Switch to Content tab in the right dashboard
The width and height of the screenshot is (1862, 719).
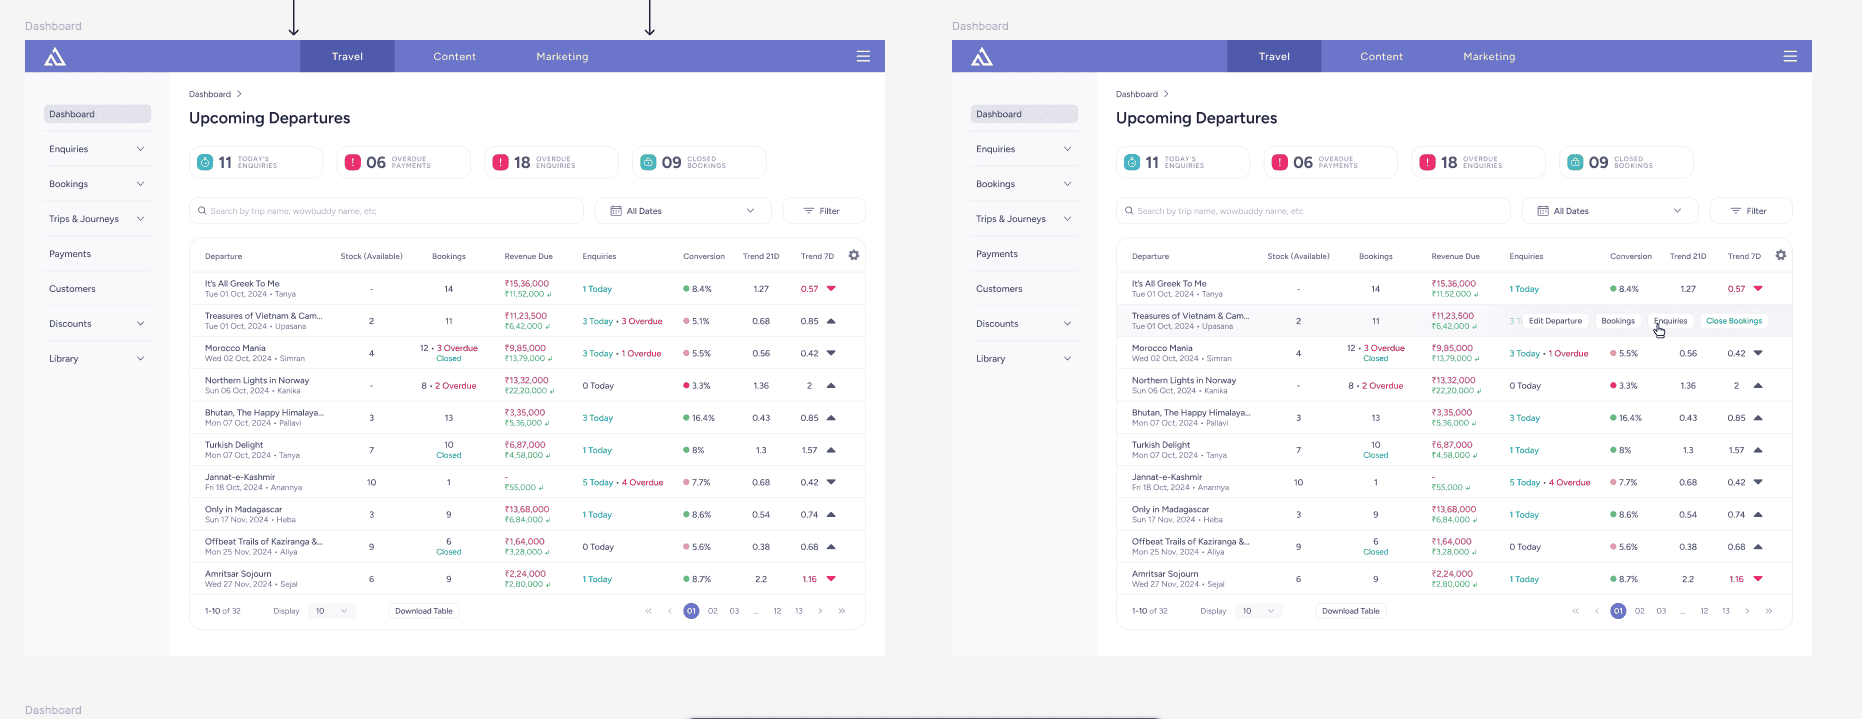(x=1381, y=57)
